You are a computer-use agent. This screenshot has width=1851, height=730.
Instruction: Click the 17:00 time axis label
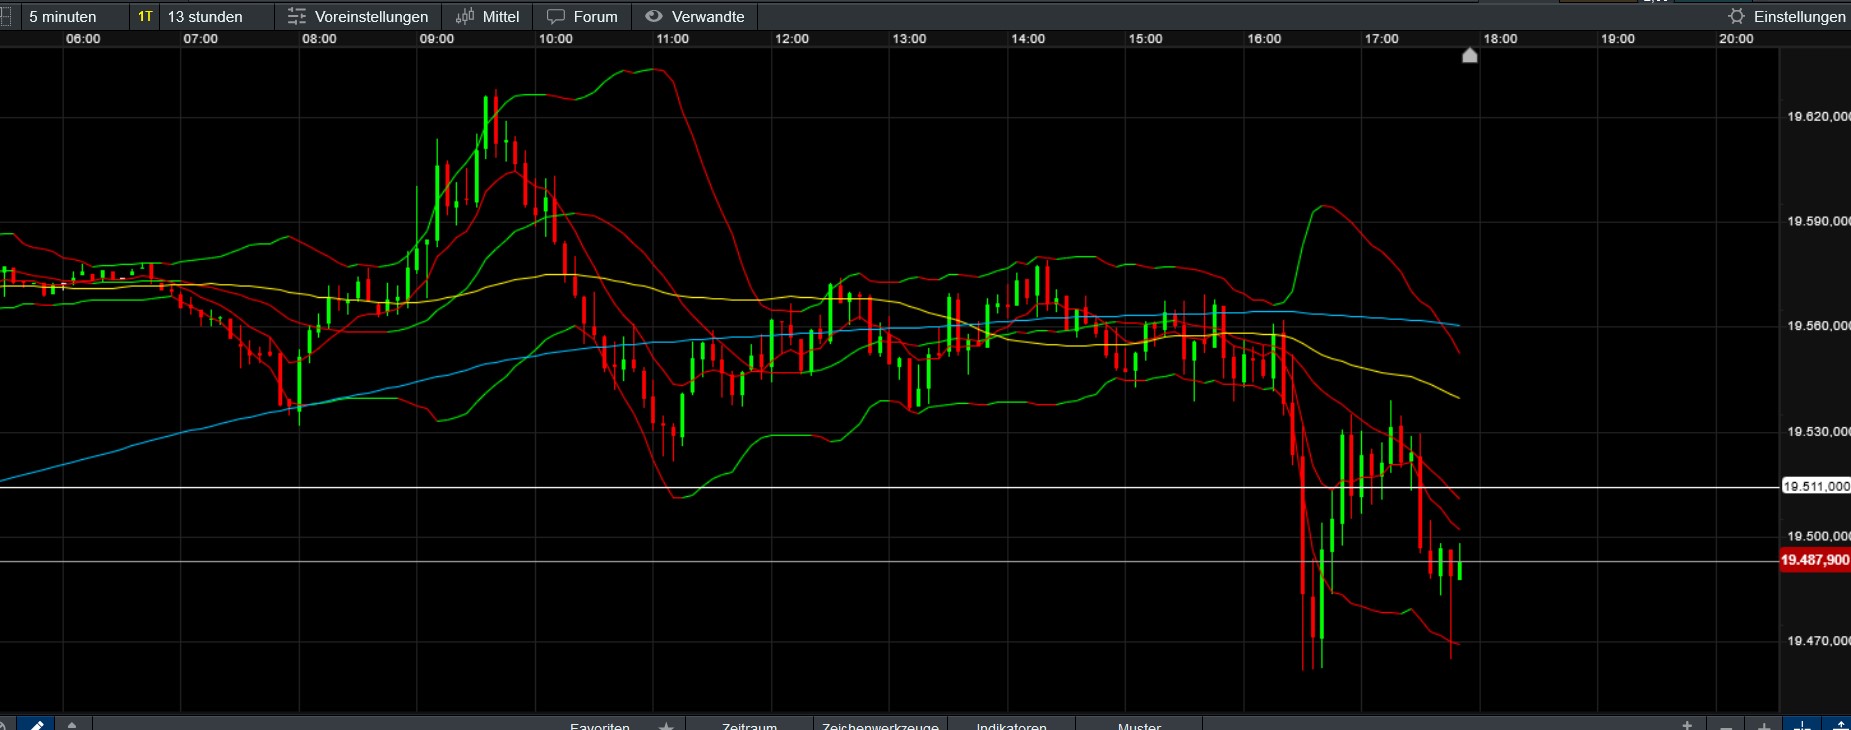(1382, 39)
